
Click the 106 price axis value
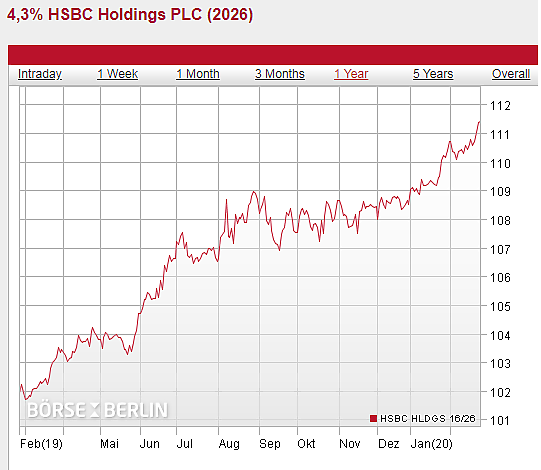click(x=500, y=277)
